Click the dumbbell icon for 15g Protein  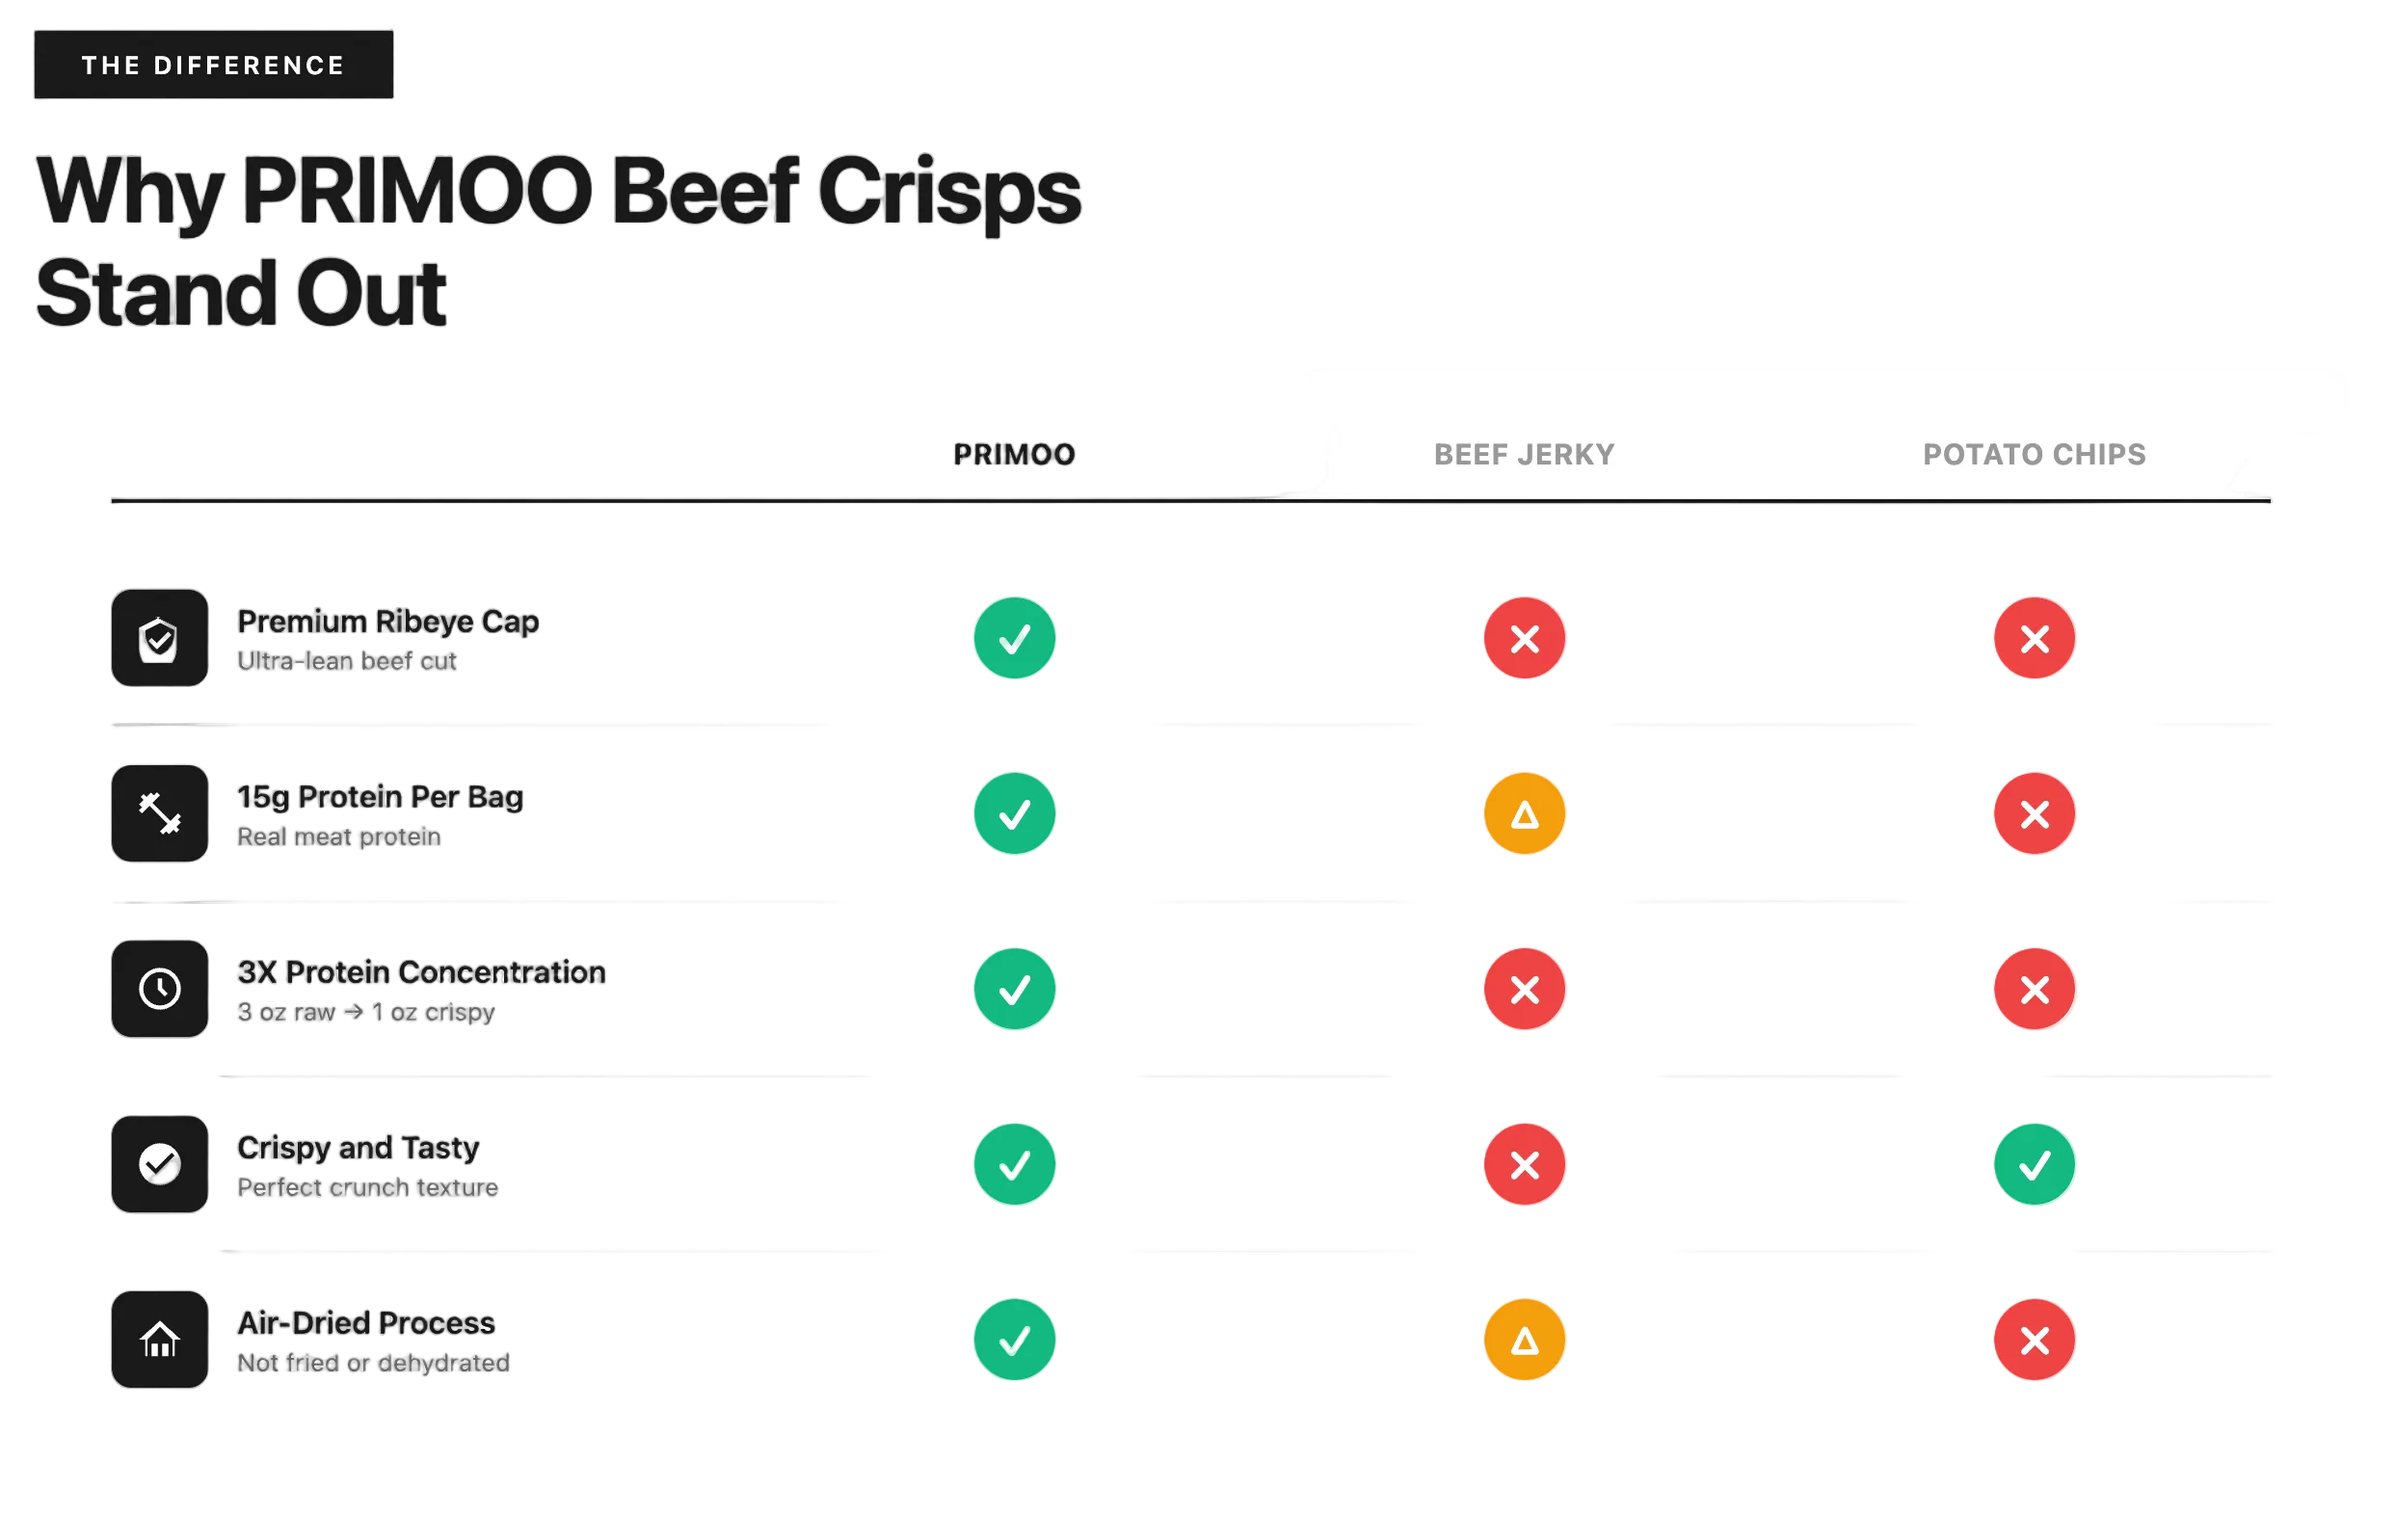click(159, 813)
